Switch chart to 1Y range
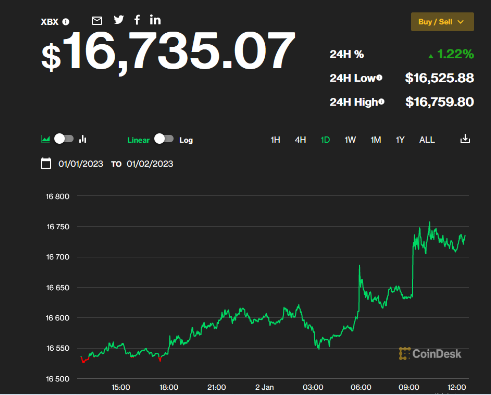 coord(400,140)
